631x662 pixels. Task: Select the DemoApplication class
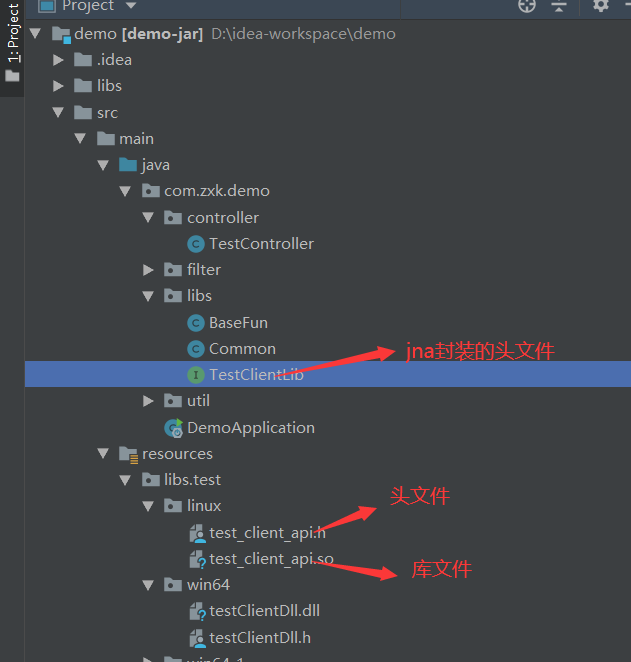point(251,428)
